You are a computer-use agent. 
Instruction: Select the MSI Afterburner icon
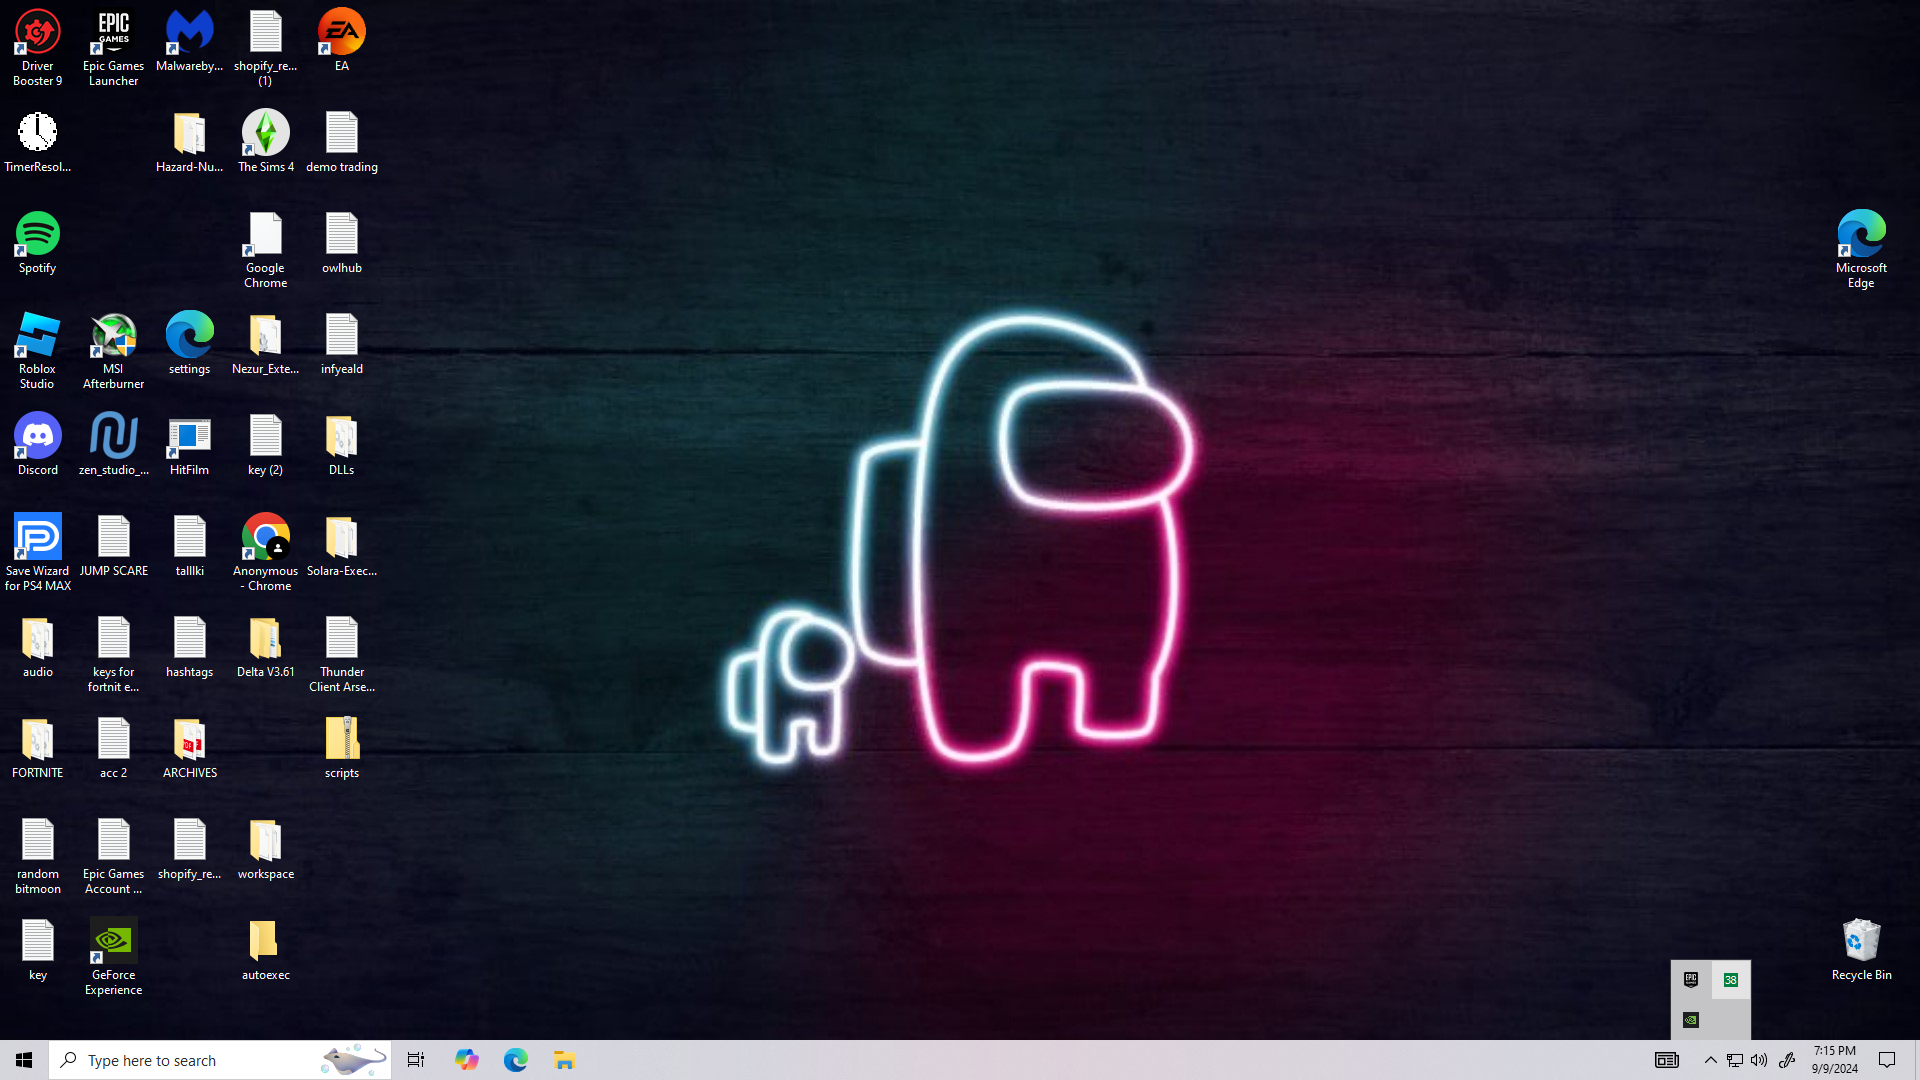[x=113, y=347]
